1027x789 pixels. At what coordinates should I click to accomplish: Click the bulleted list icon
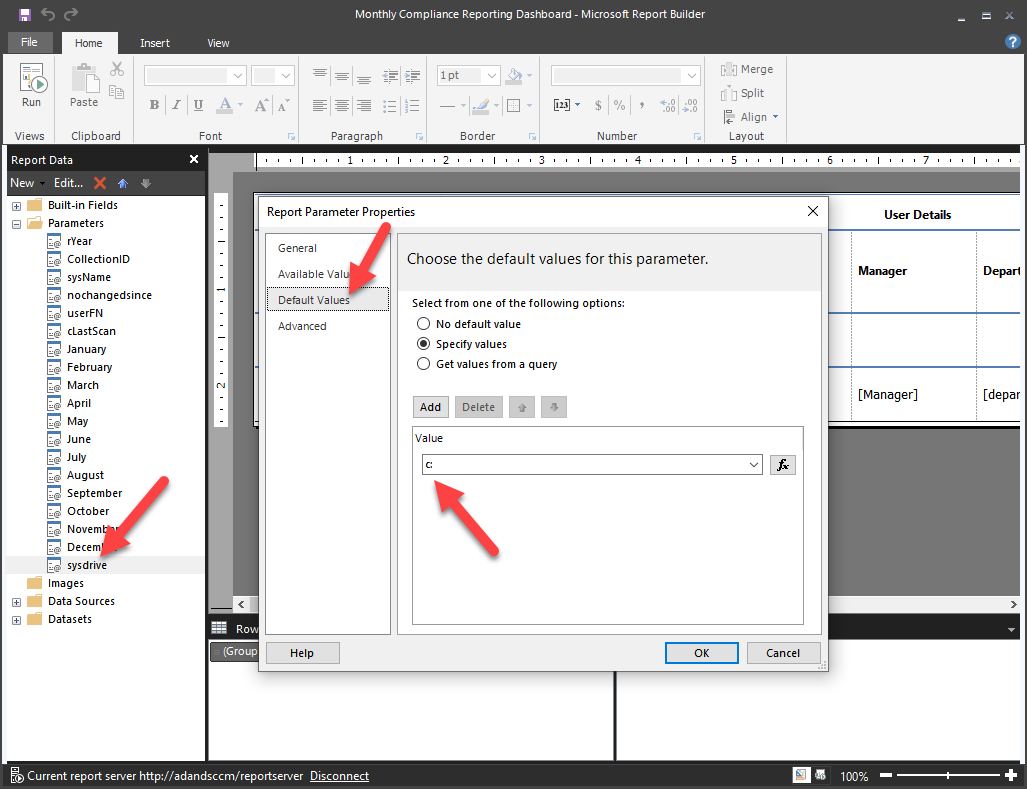390,106
